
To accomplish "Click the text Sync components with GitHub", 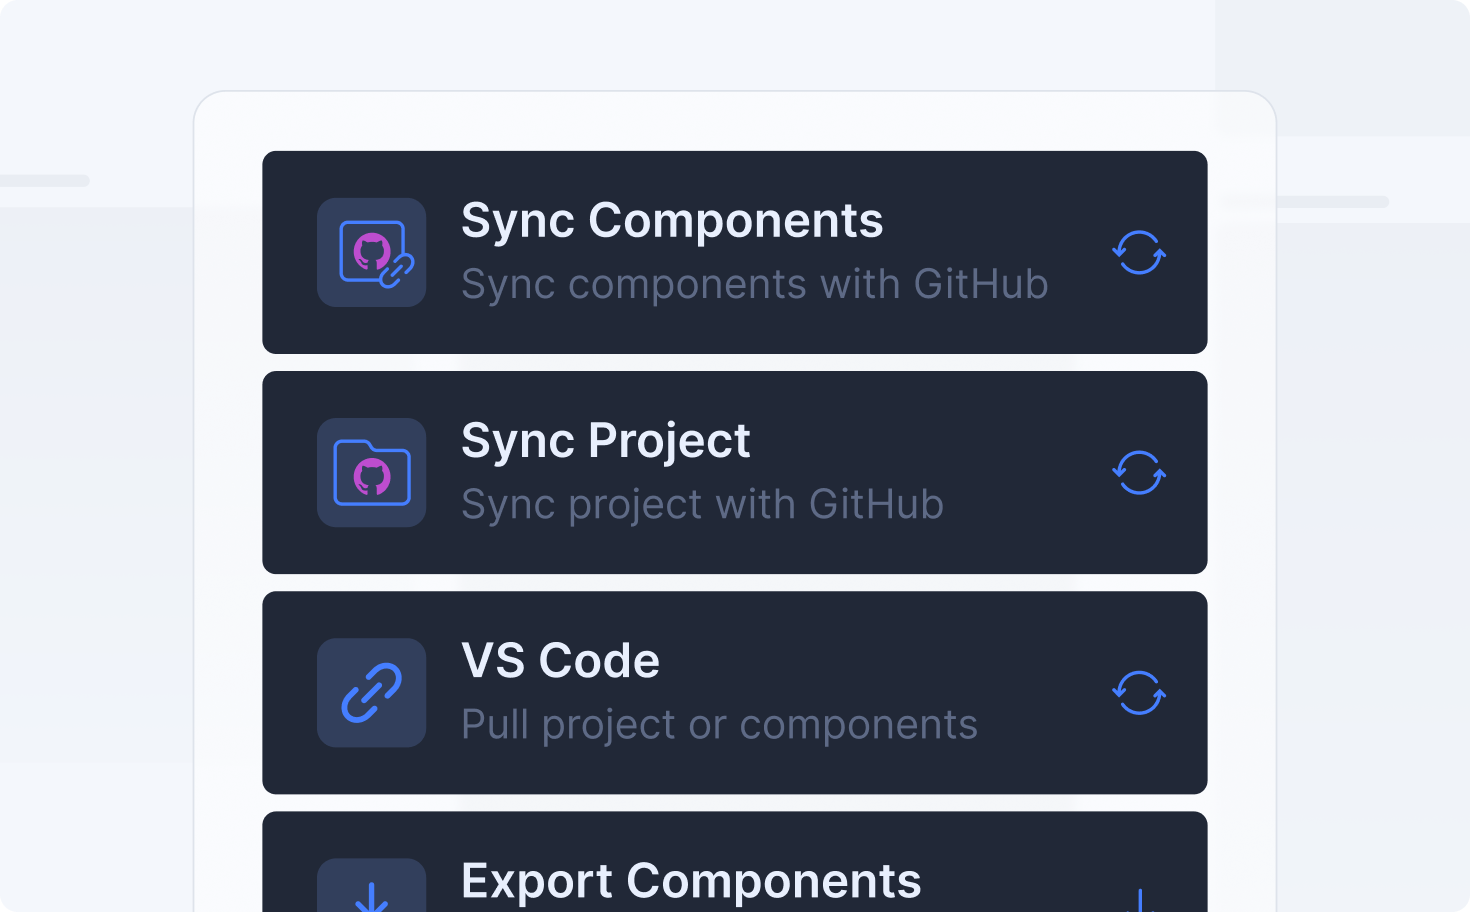I will pyautogui.click(x=753, y=284).
